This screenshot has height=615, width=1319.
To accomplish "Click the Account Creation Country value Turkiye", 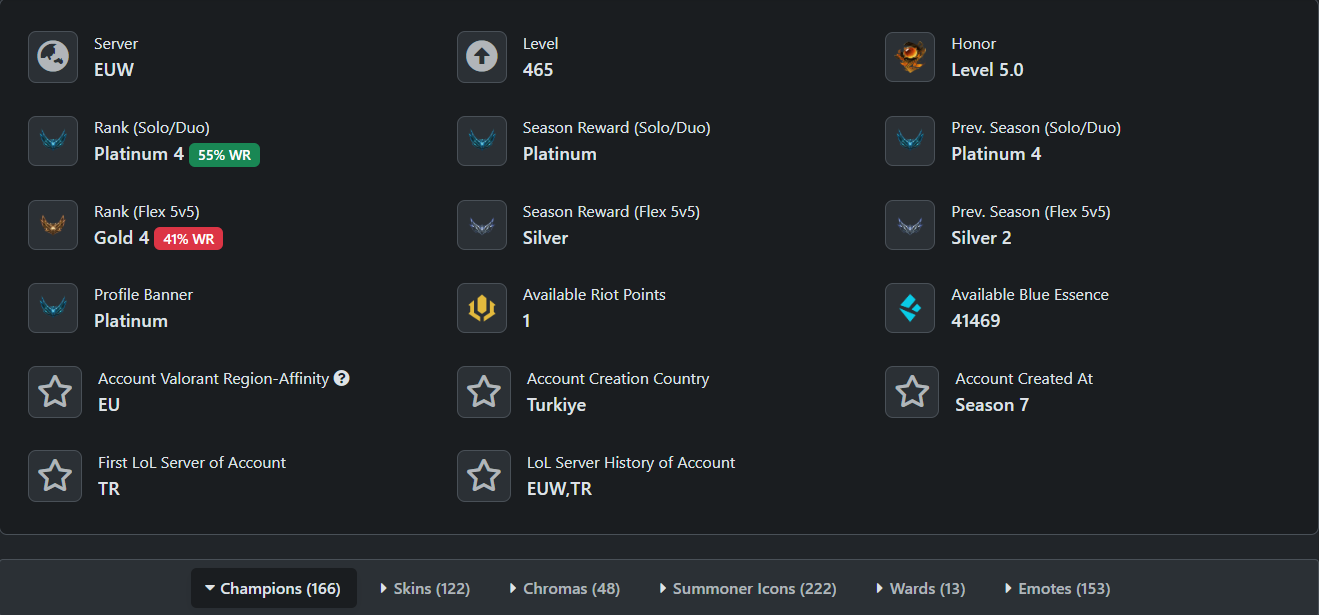I will pyautogui.click(x=557, y=405).
